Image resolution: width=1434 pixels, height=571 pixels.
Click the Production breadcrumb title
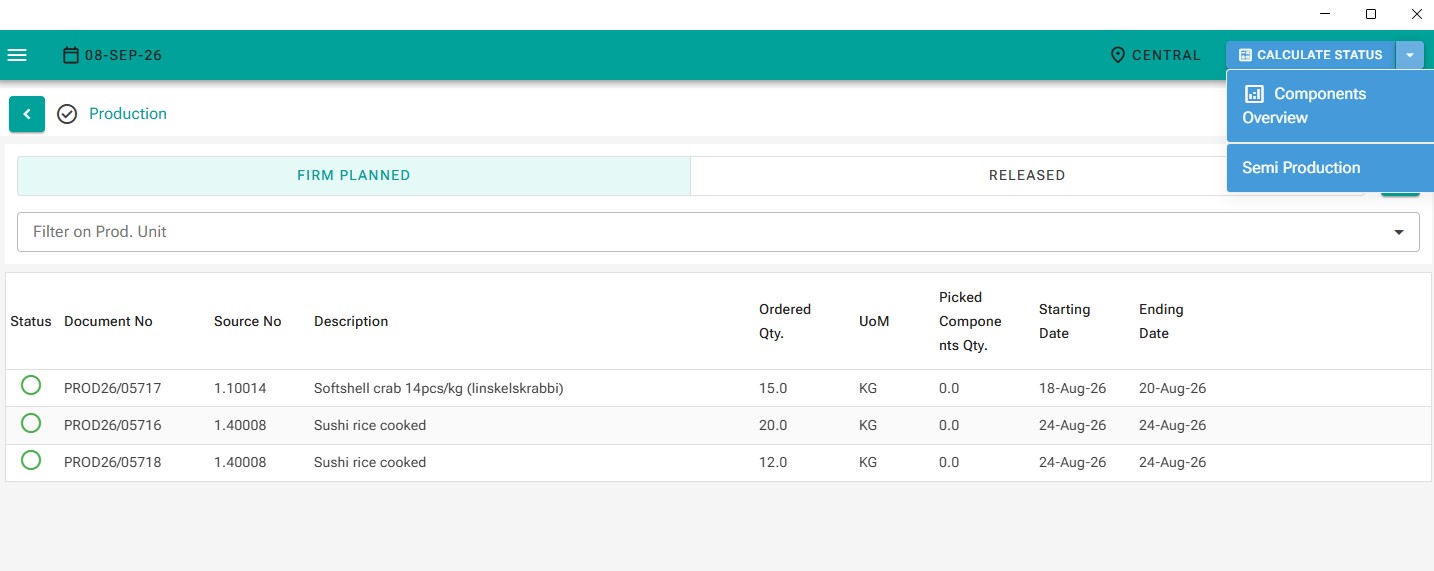pos(128,114)
